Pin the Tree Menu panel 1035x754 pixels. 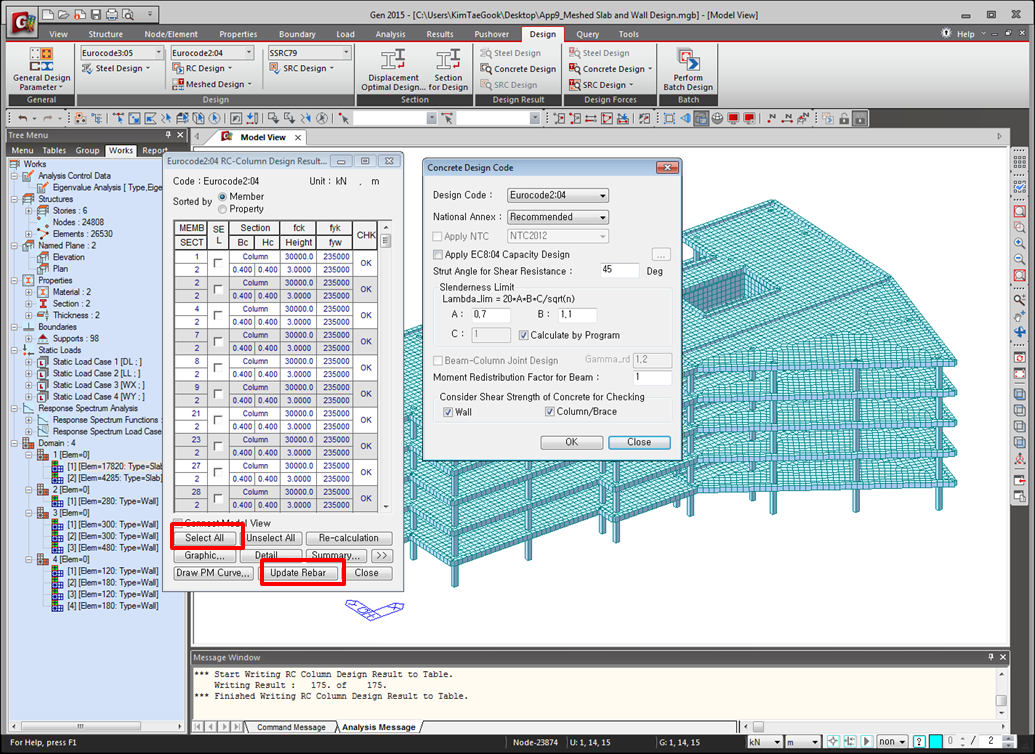[168, 135]
